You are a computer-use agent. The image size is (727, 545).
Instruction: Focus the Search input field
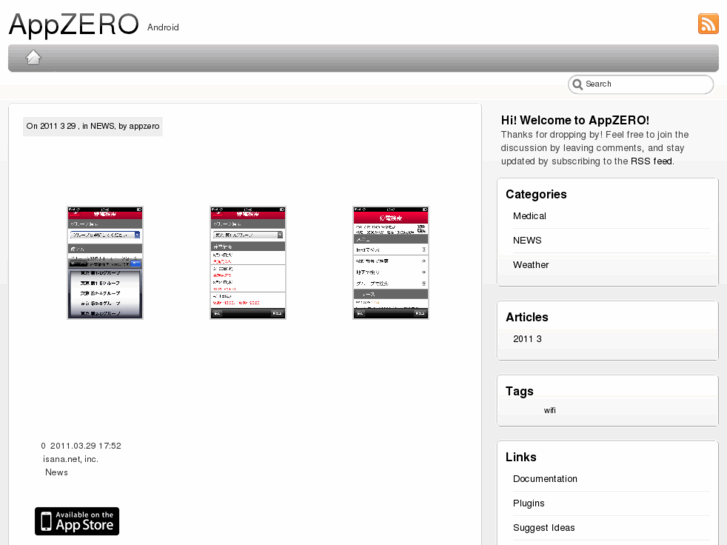point(641,84)
